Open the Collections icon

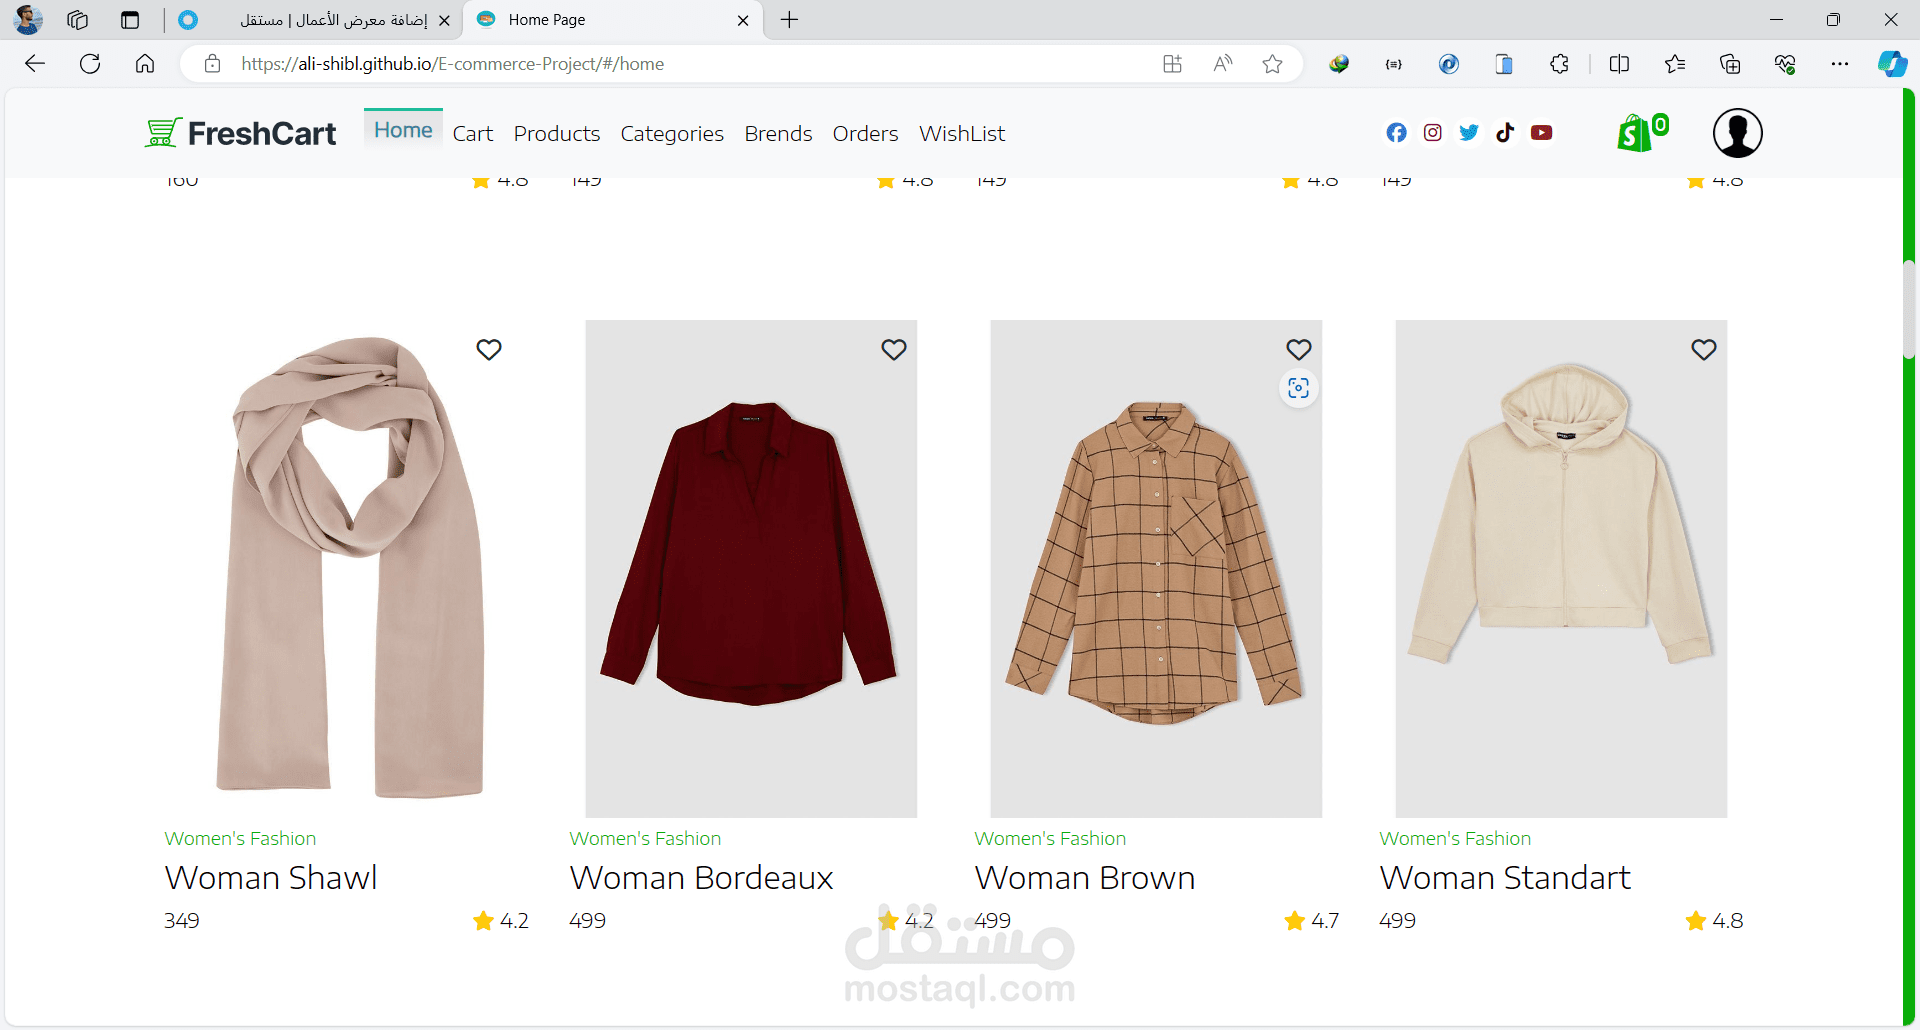click(1730, 64)
